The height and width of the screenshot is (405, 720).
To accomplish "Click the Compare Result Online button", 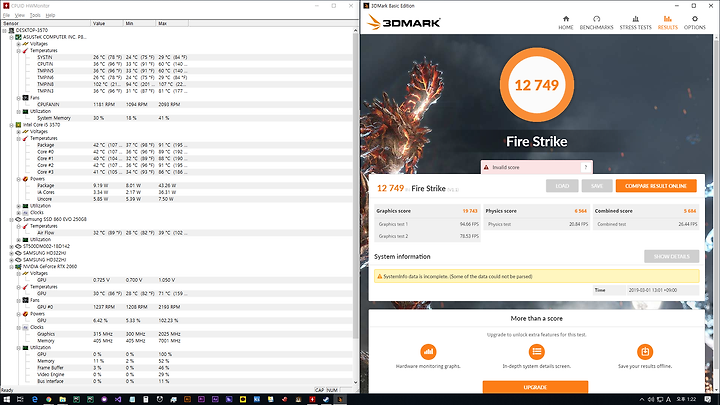I will click(x=656, y=186).
